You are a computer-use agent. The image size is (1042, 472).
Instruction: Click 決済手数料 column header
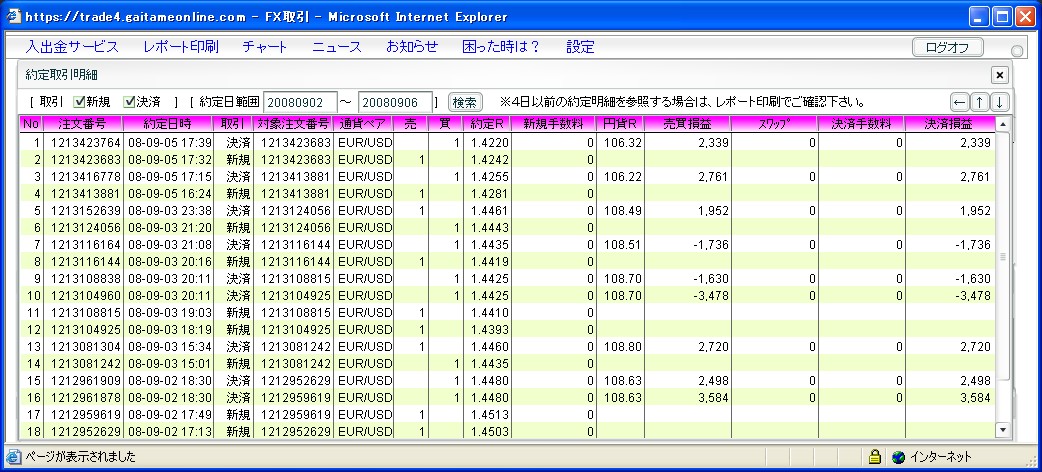tap(861, 124)
